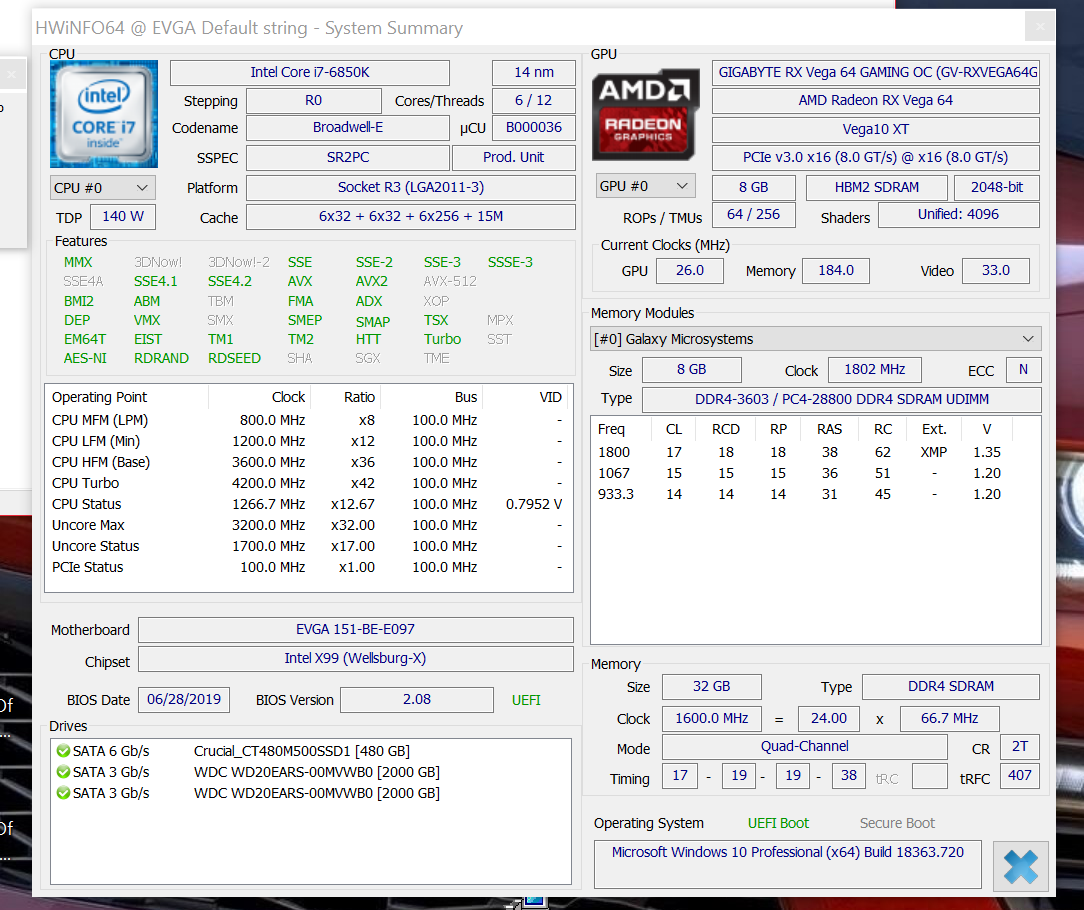Viewport: 1084px width, 910px height.
Task: Select the CPU Turbo operating point row
Action: point(308,483)
